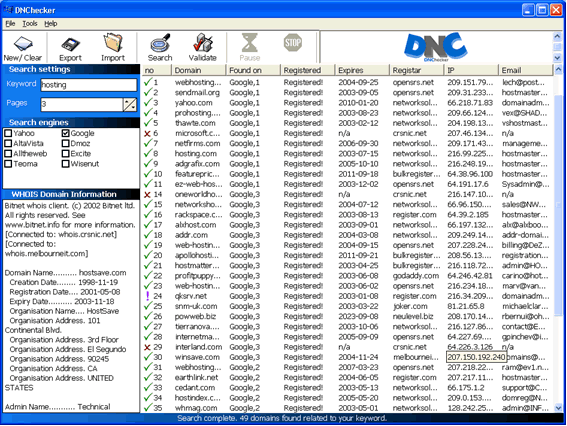Enable the Teoma checkbox
Screen dimensions: 567x426
pyautogui.click(x=8, y=163)
